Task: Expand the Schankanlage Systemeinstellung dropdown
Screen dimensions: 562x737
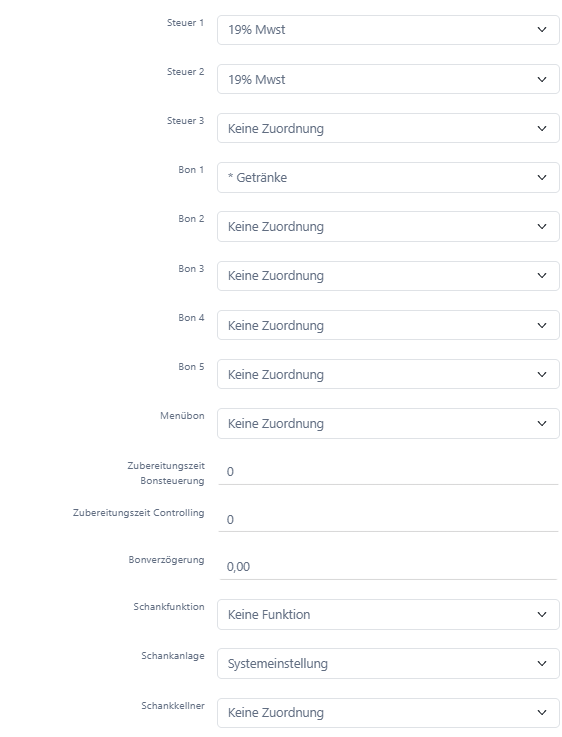Action: pyautogui.click(x=388, y=663)
